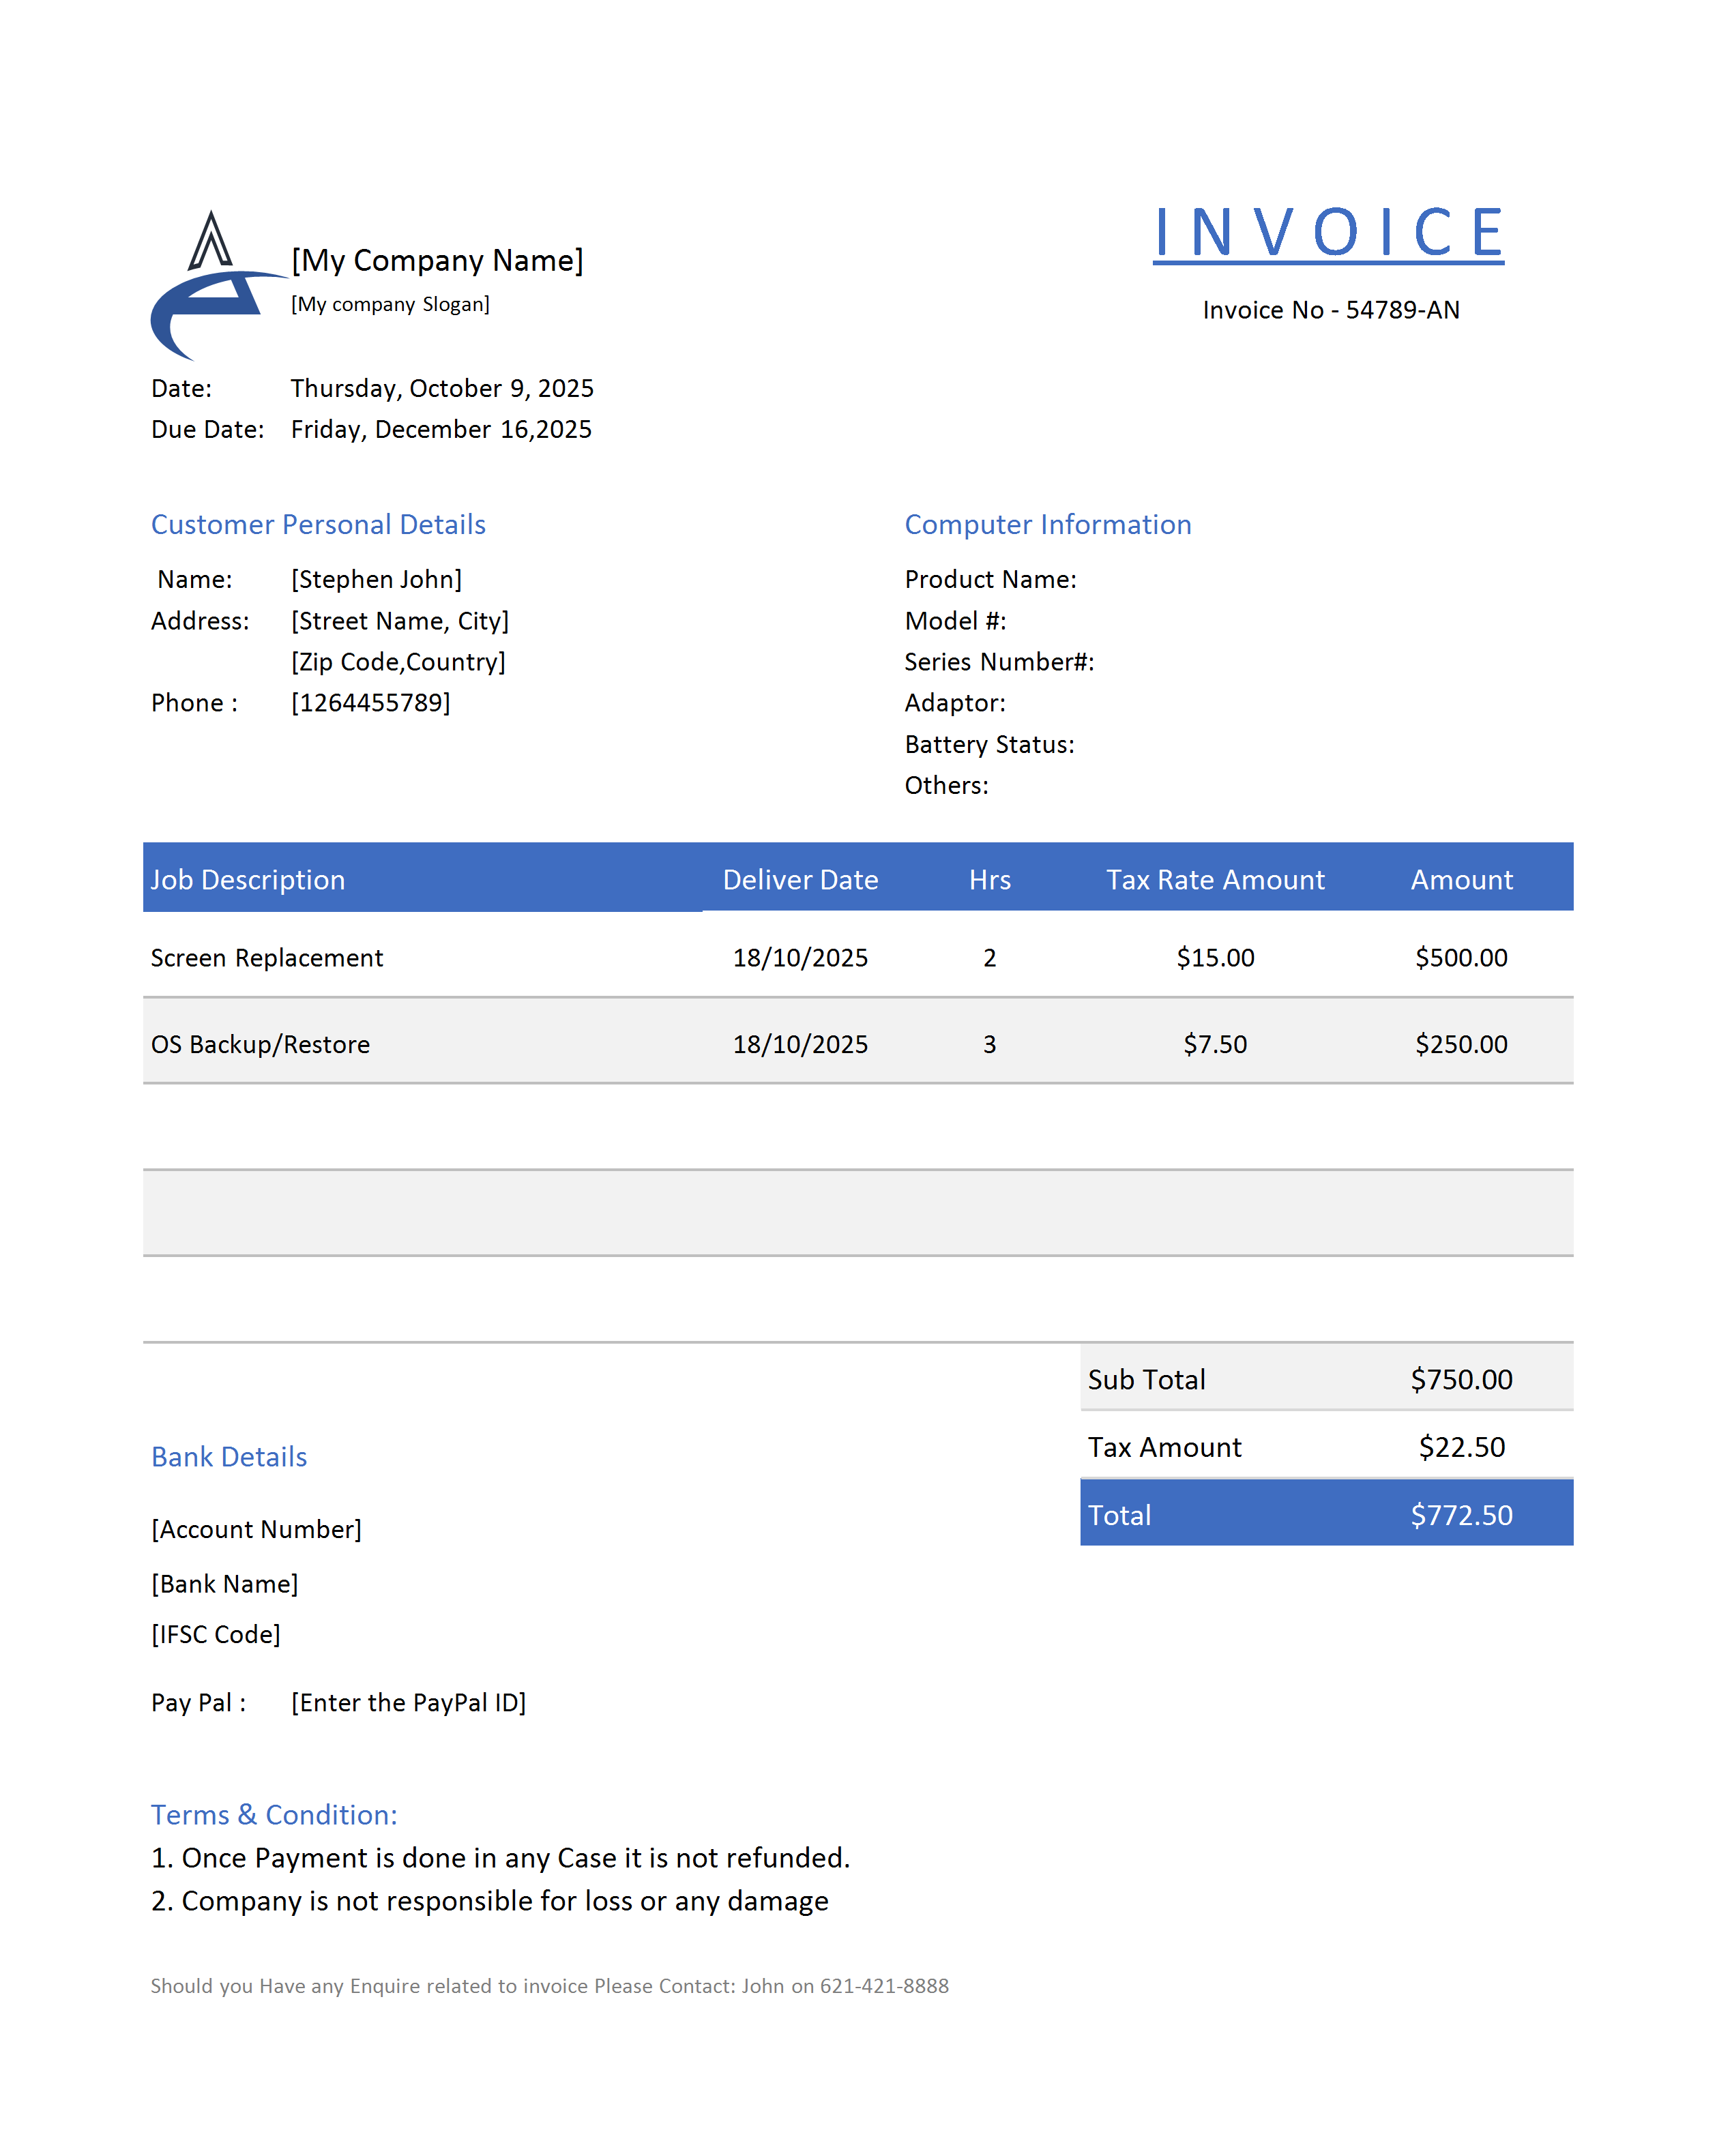Click the Sub Total value $750.00

(1461, 1380)
